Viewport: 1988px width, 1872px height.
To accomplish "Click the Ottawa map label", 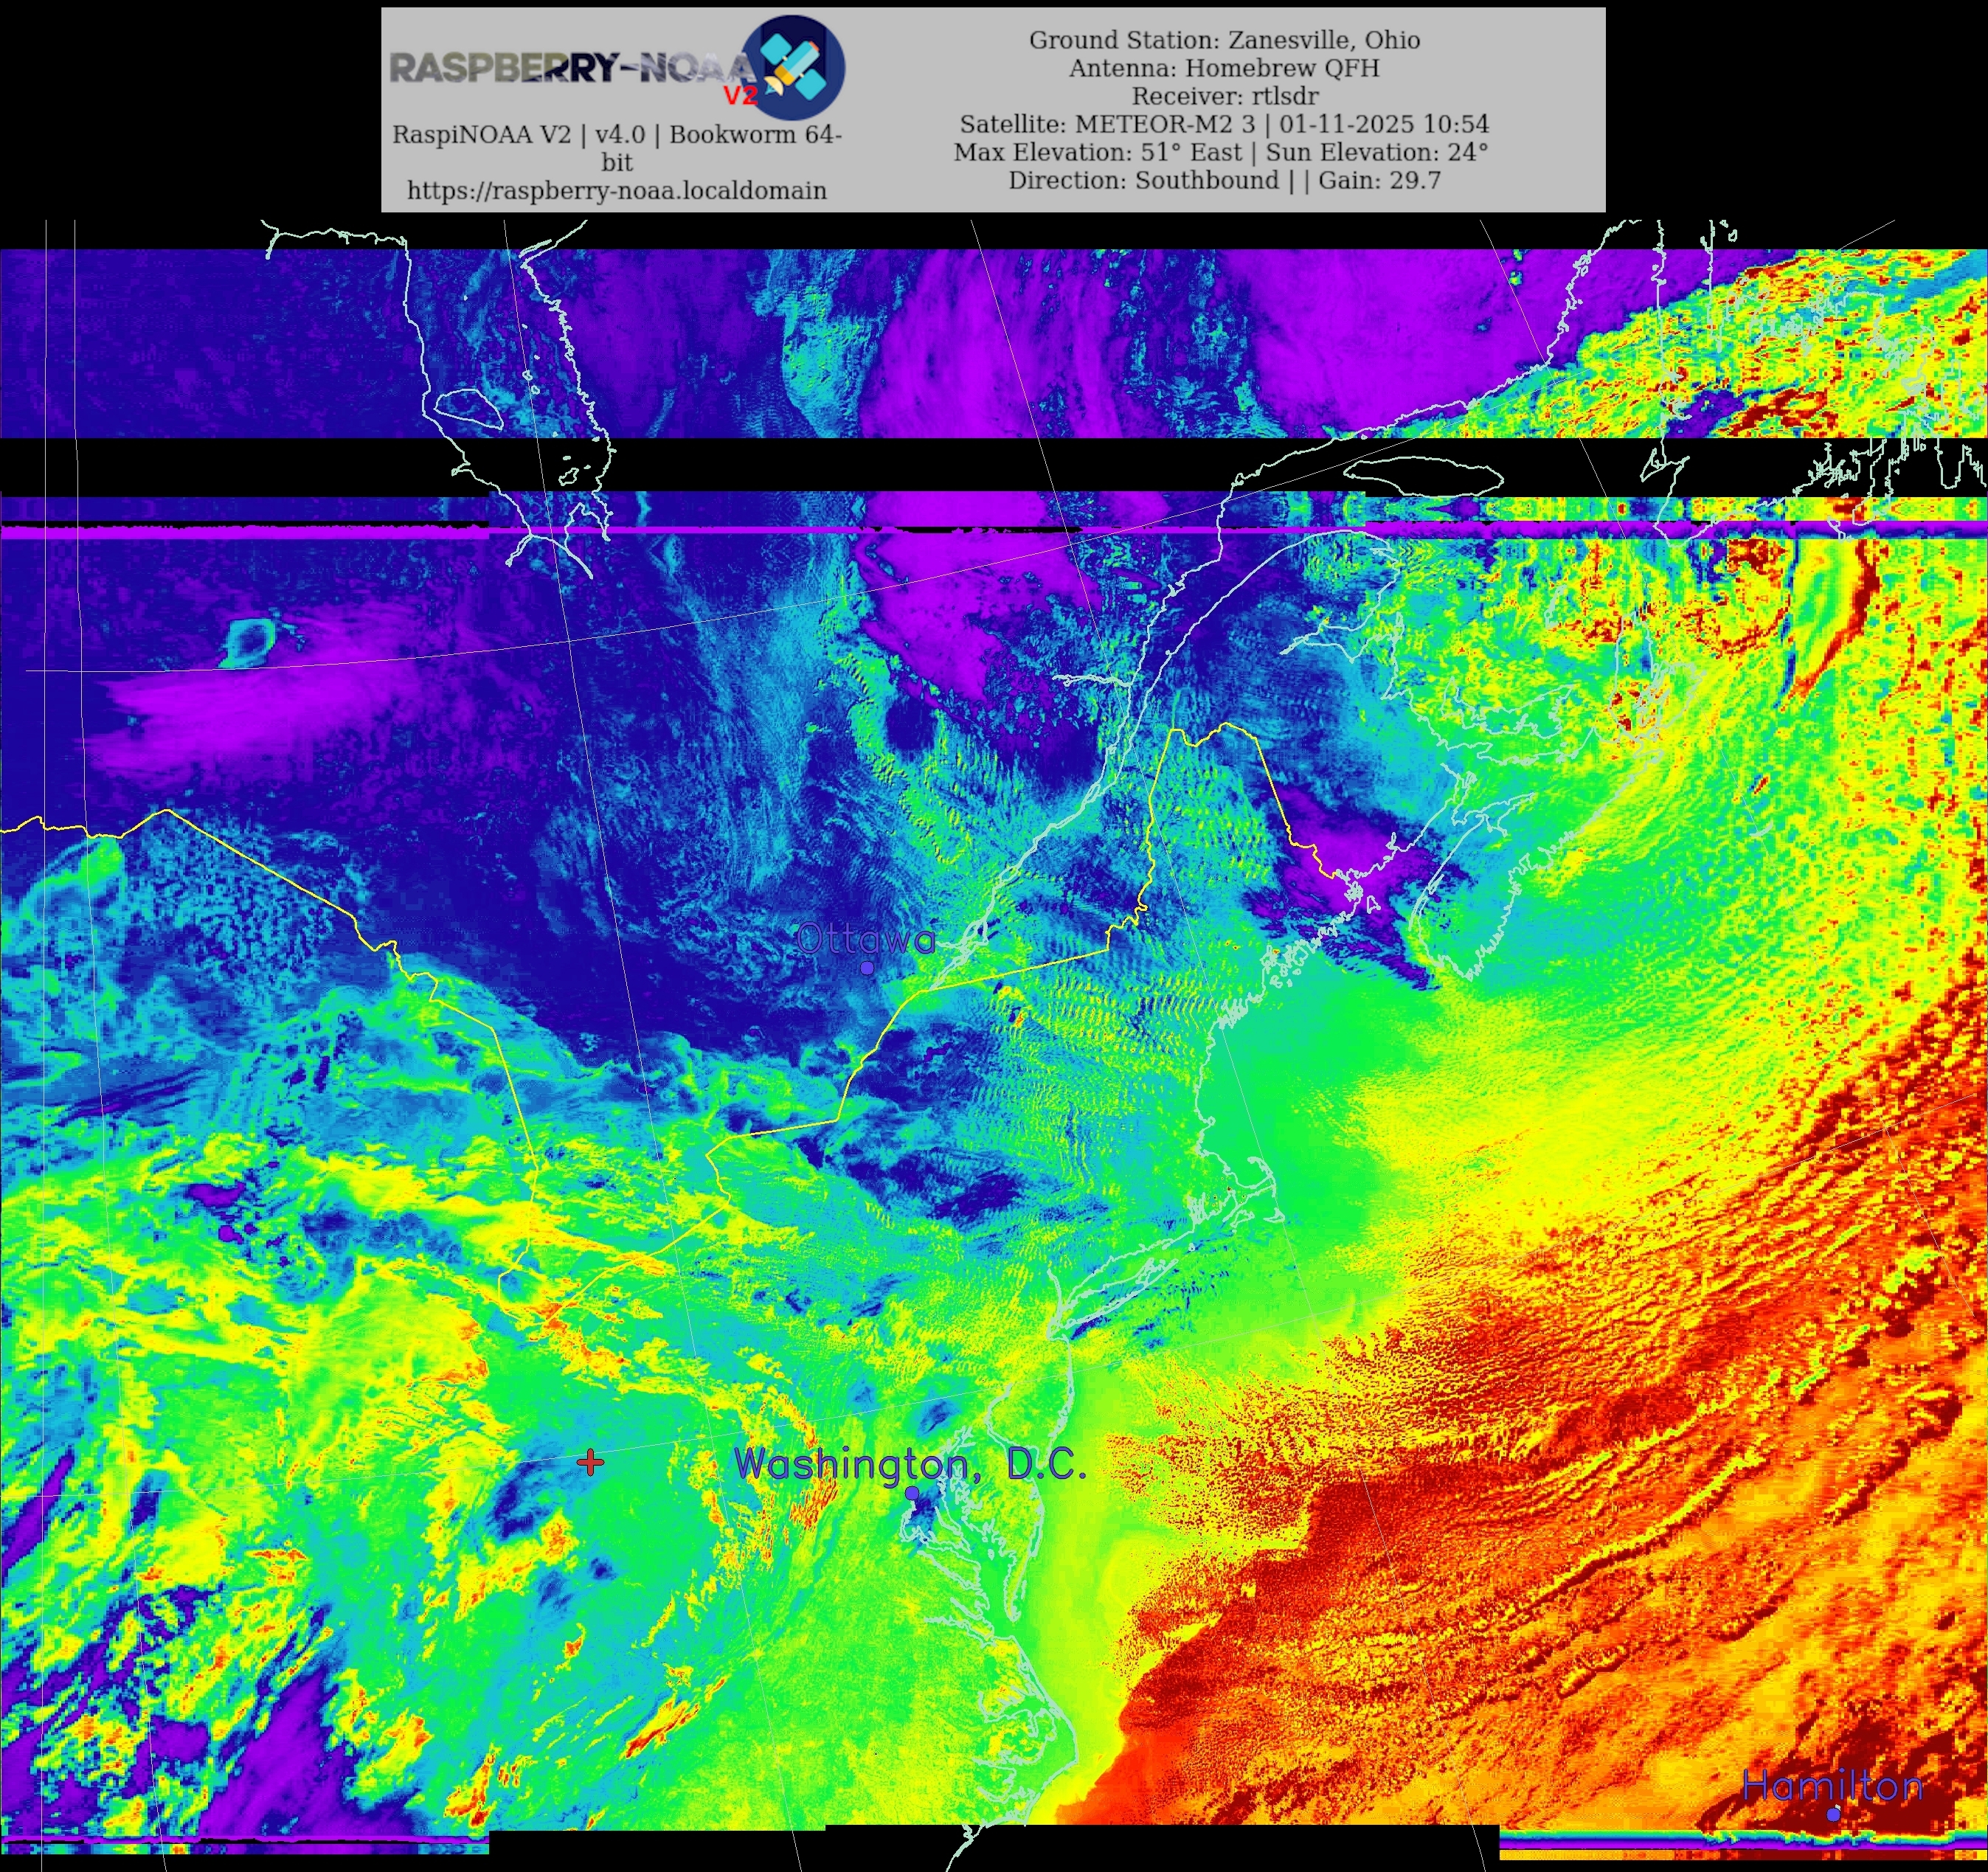I will [x=866, y=939].
